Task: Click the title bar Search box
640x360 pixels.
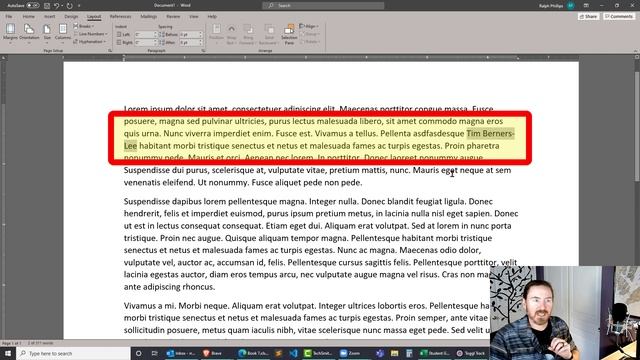Action: tap(323, 5)
